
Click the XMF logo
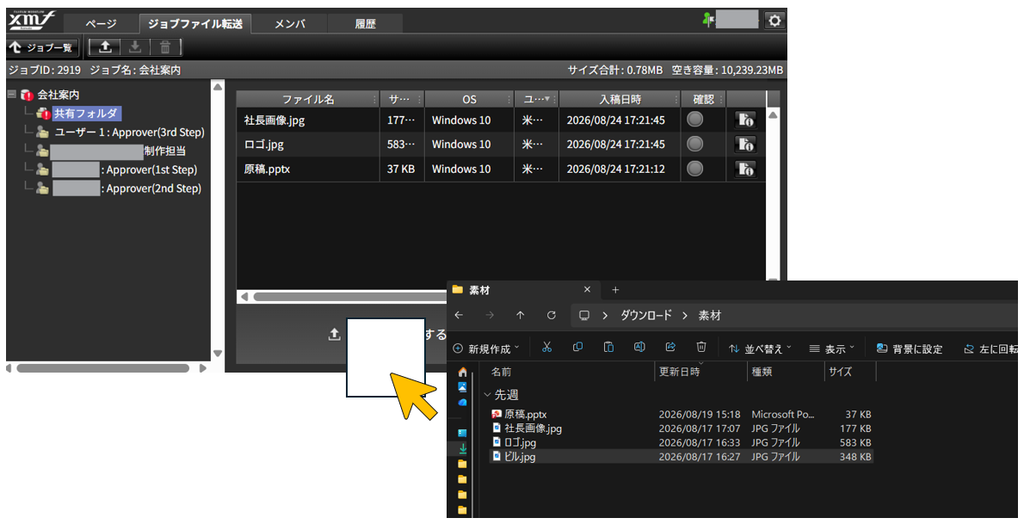click(31, 21)
